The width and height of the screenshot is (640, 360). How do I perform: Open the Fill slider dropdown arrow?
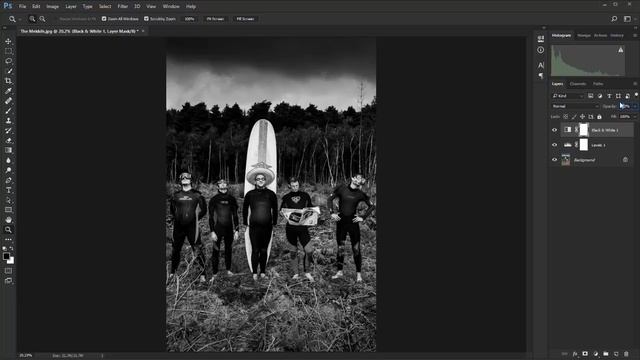point(635,117)
